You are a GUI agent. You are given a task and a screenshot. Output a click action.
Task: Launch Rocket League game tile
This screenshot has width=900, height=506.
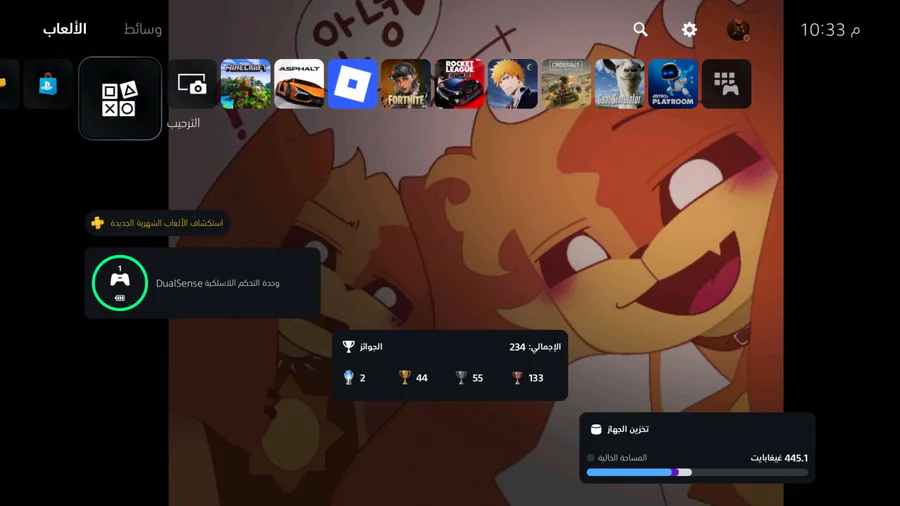click(x=459, y=84)
